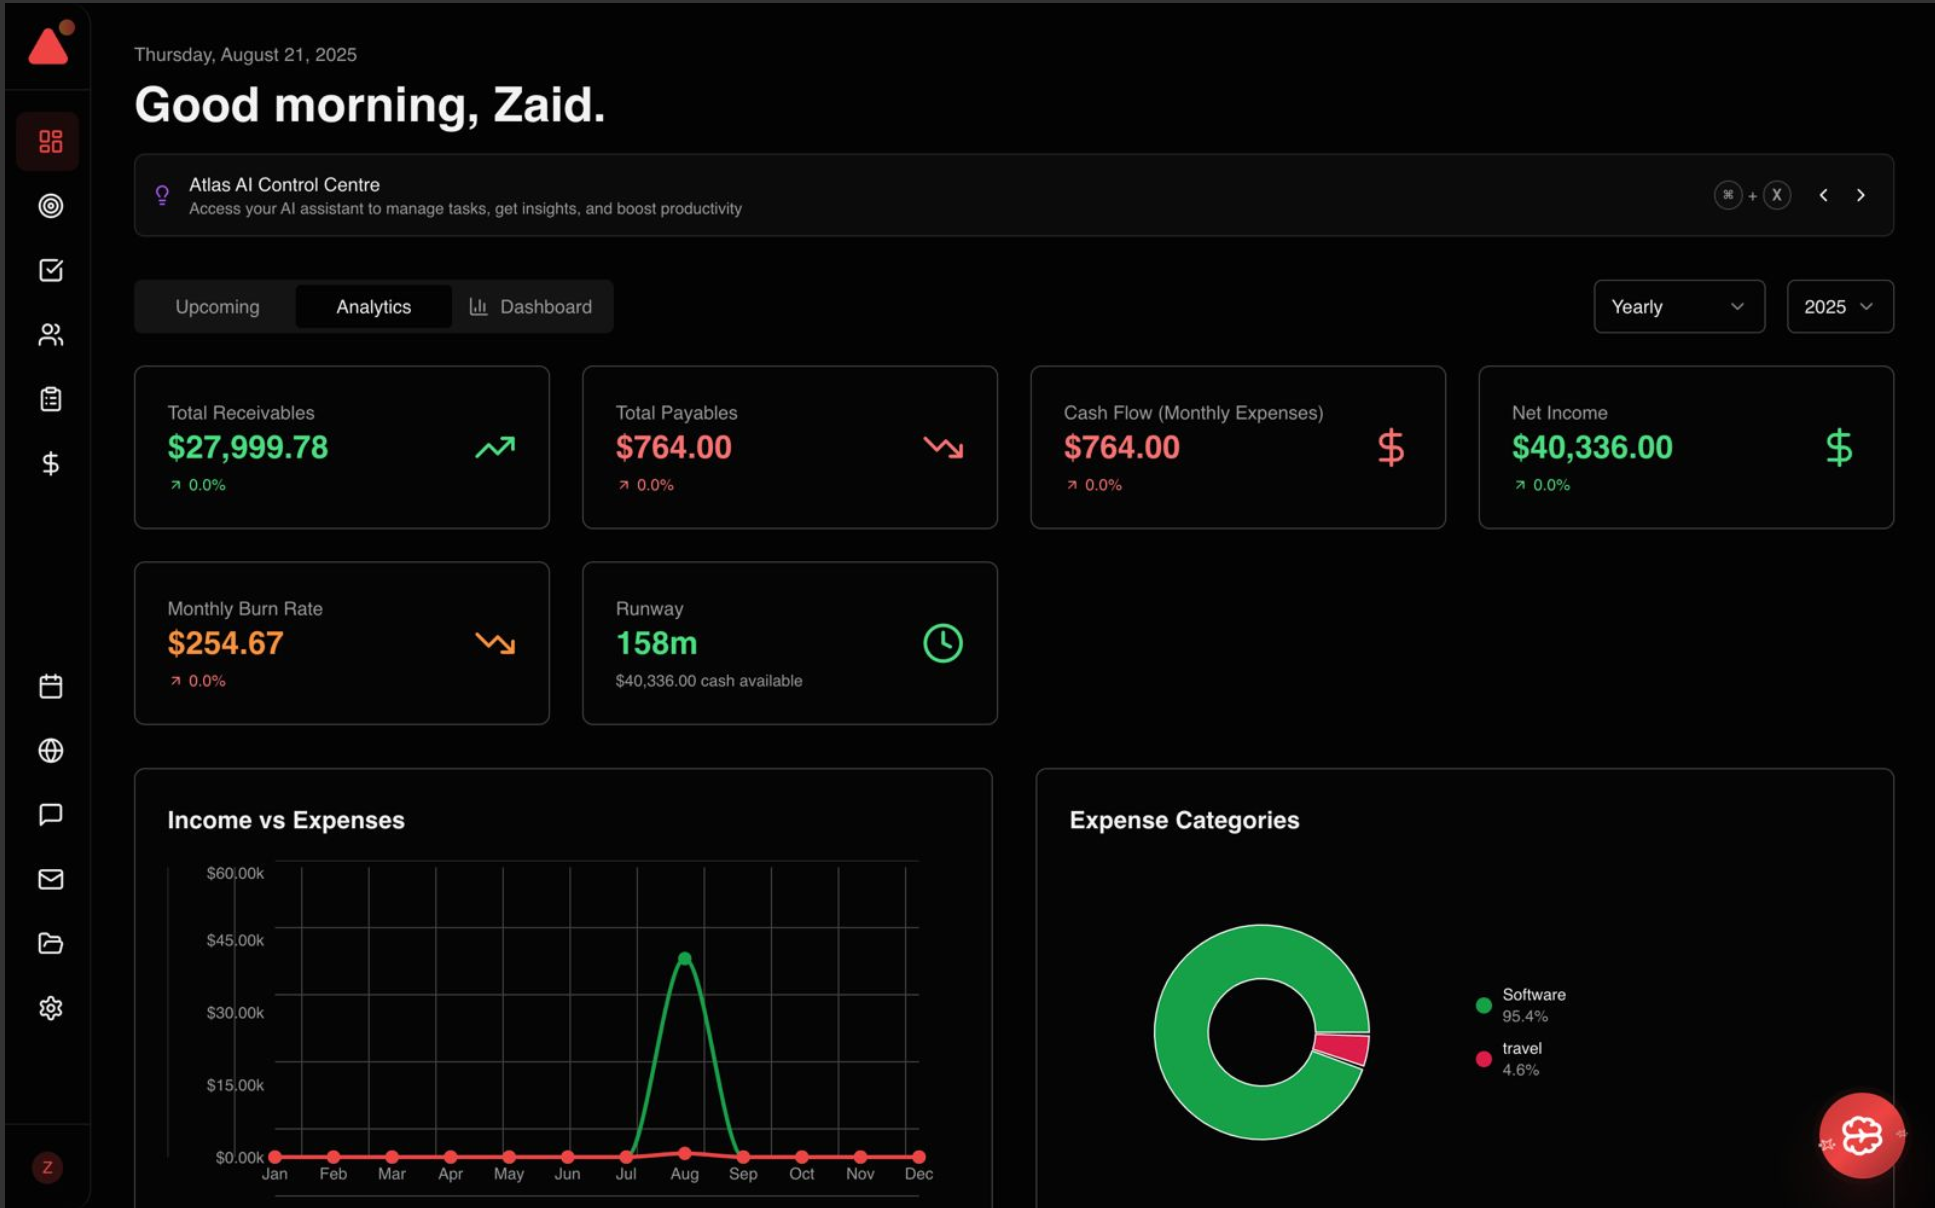Click the Net Income green dollar icon
Screen dimensions: 1935x1208
coord(1838,447)
